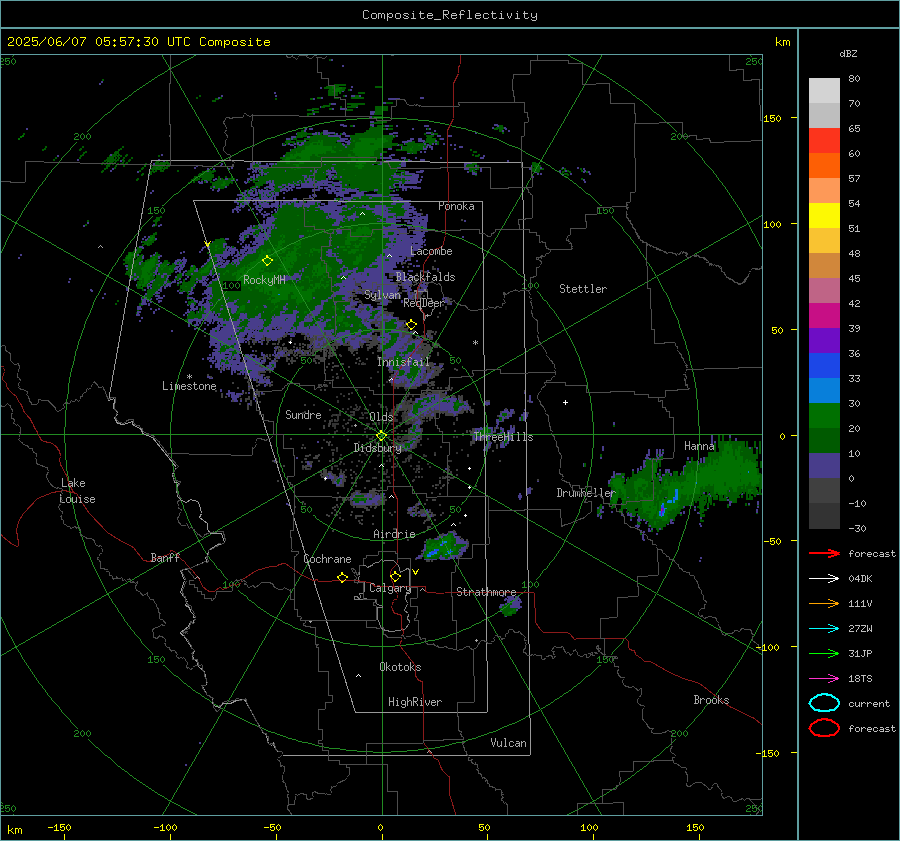Click the Banff town label
900x841 pixels.
pos(165,558)
